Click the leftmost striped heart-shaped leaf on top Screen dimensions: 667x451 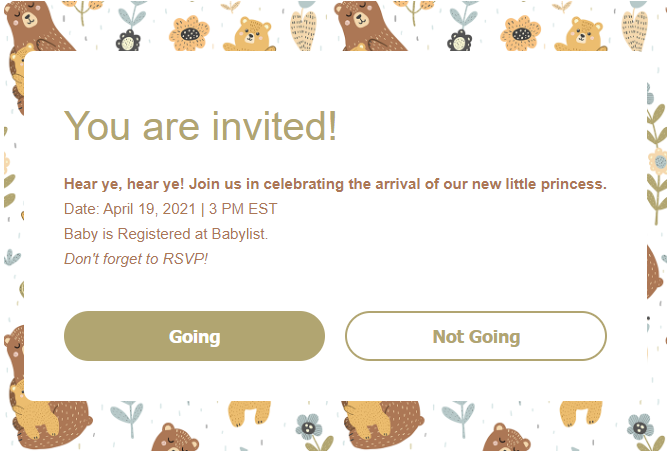tap(303, 31)
